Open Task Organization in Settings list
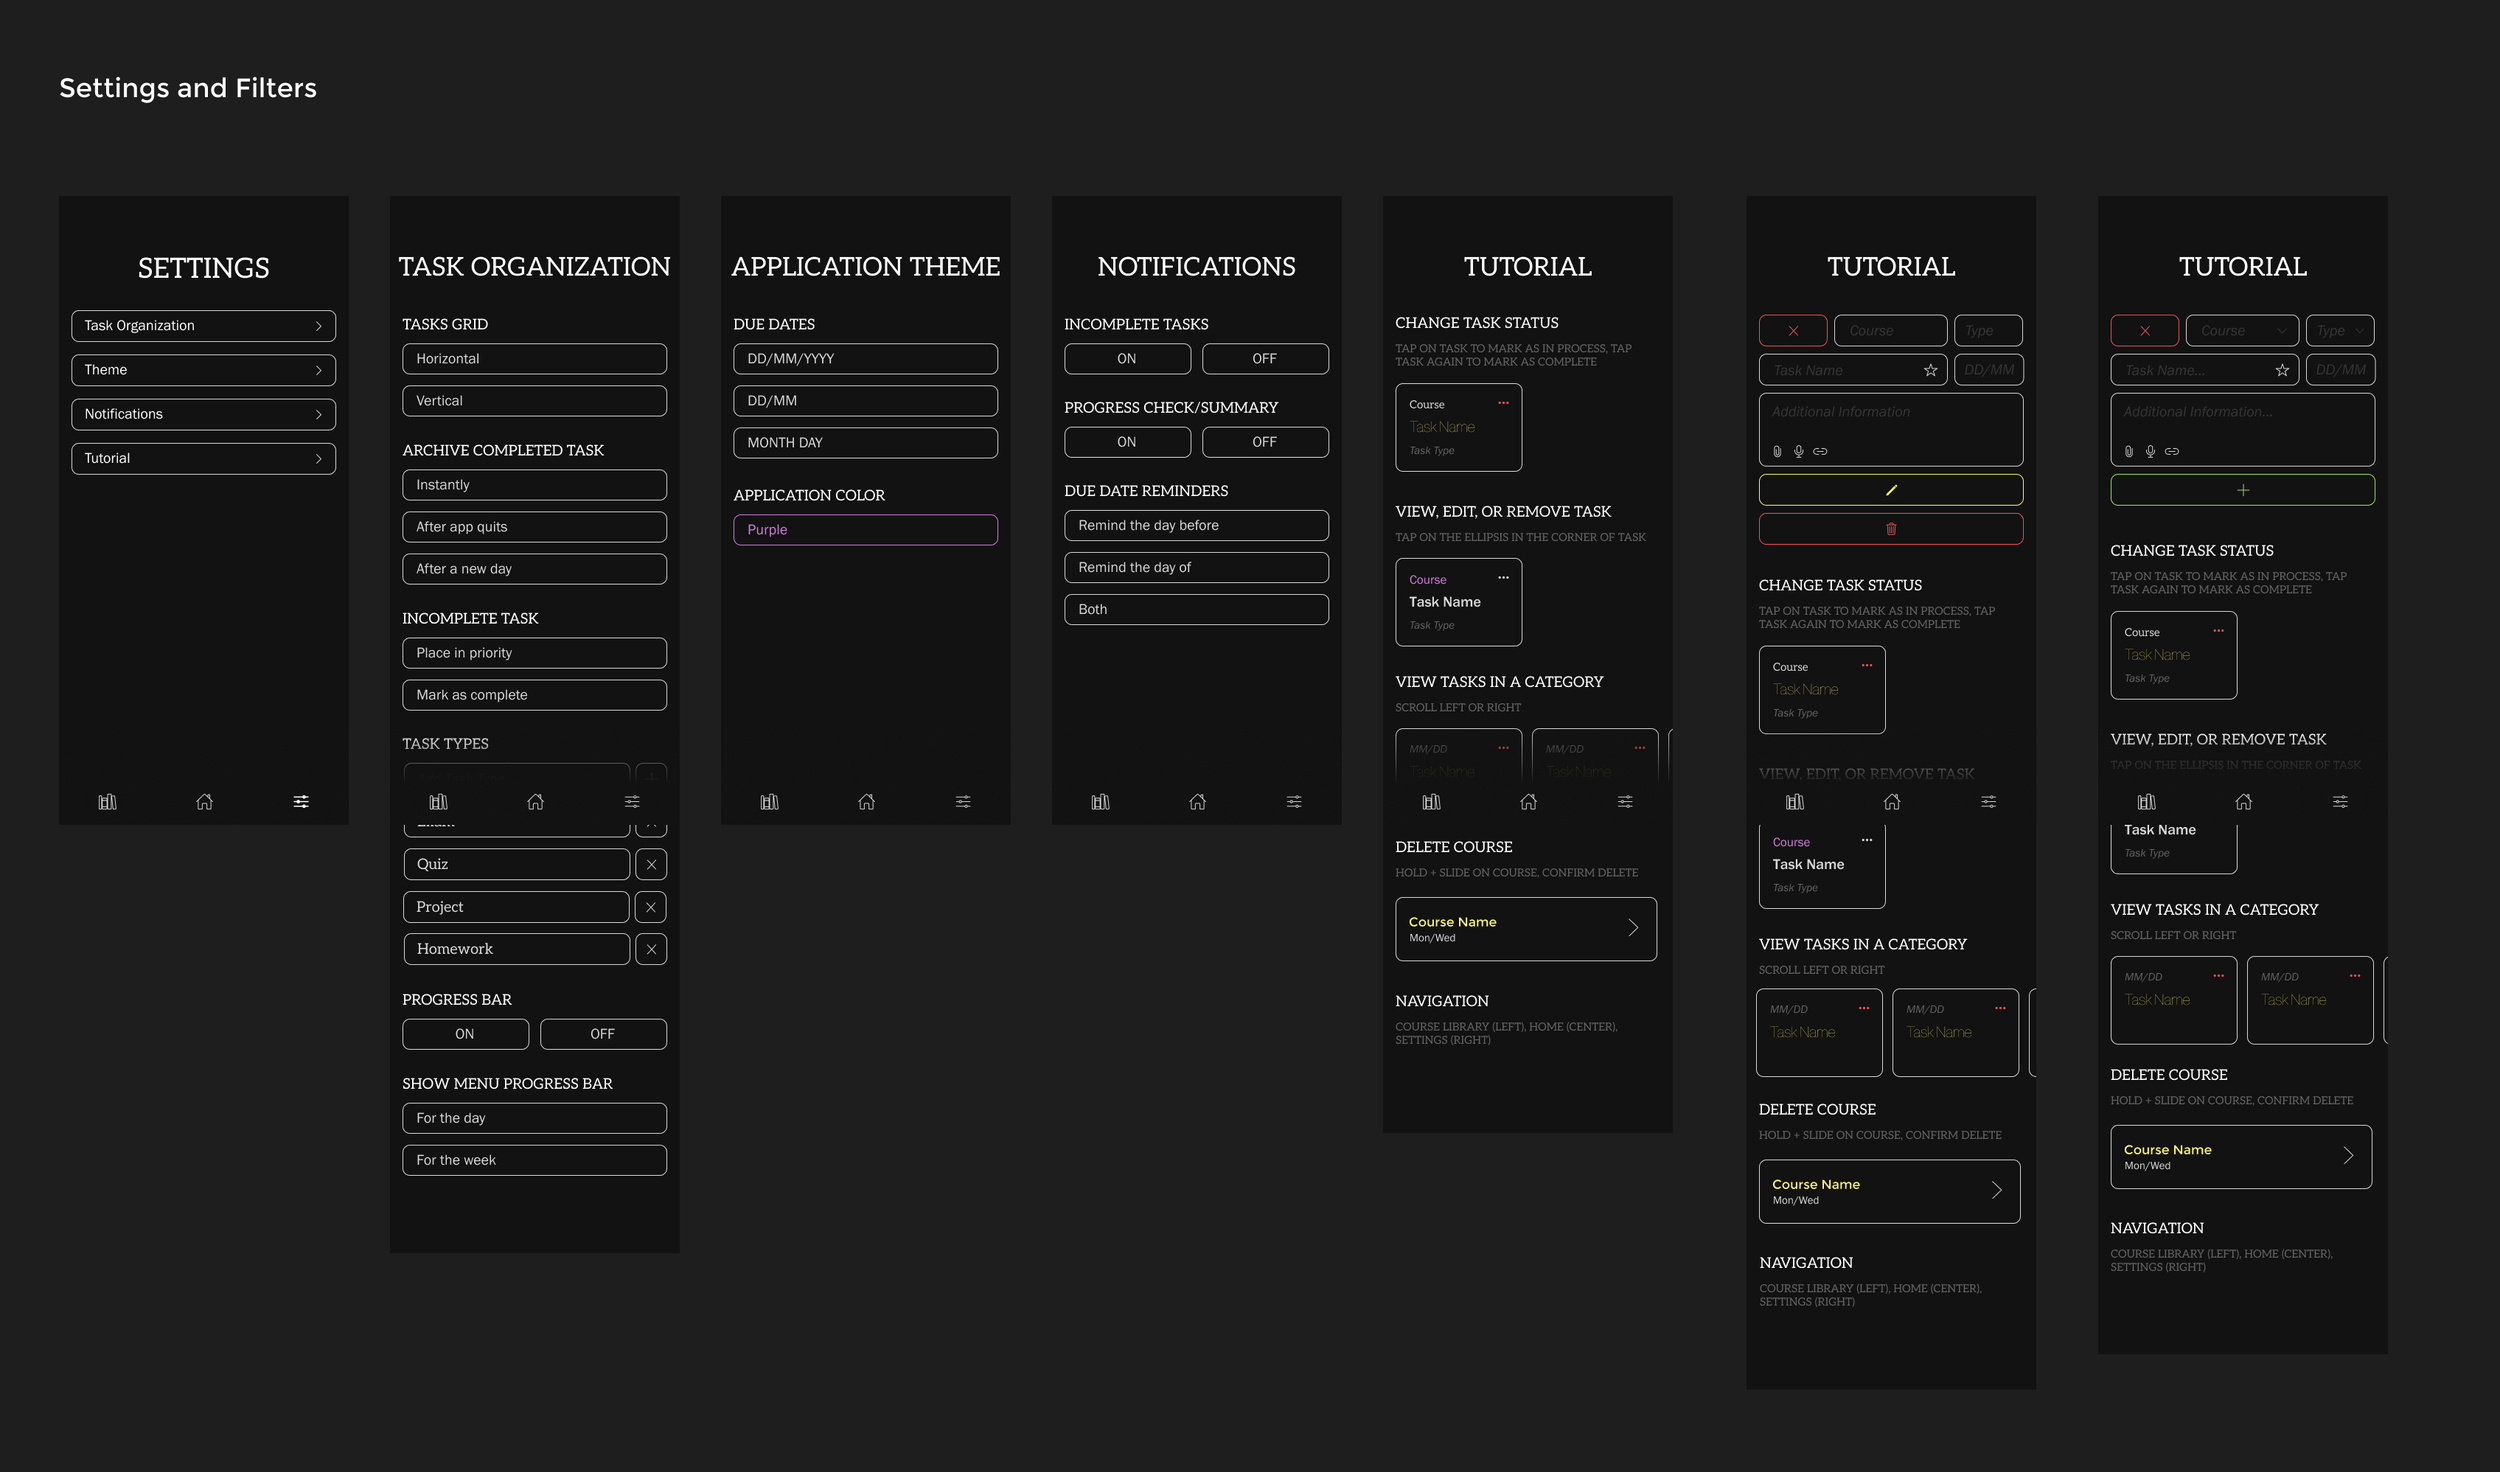Image resolution: width=2500 pixels, height=1472 pixels. (x=203, y=326)
